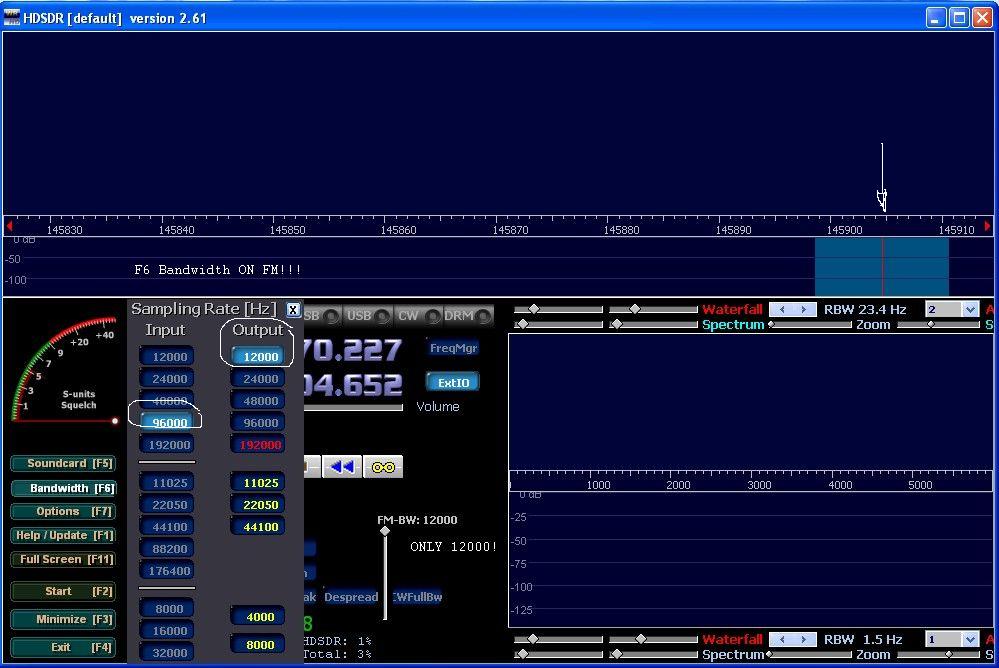The width and height of the screenshot is (999, 668).
Task: Click right scroll arrow on frequency scale
Action: [989, 227]
